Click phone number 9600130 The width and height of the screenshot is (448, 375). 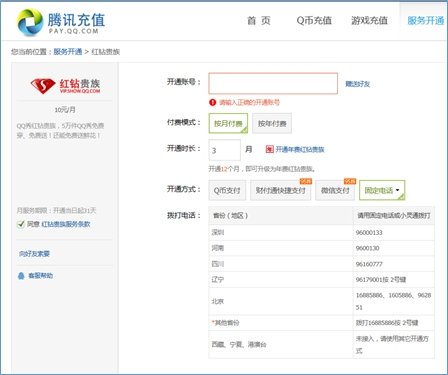[367, 248]
